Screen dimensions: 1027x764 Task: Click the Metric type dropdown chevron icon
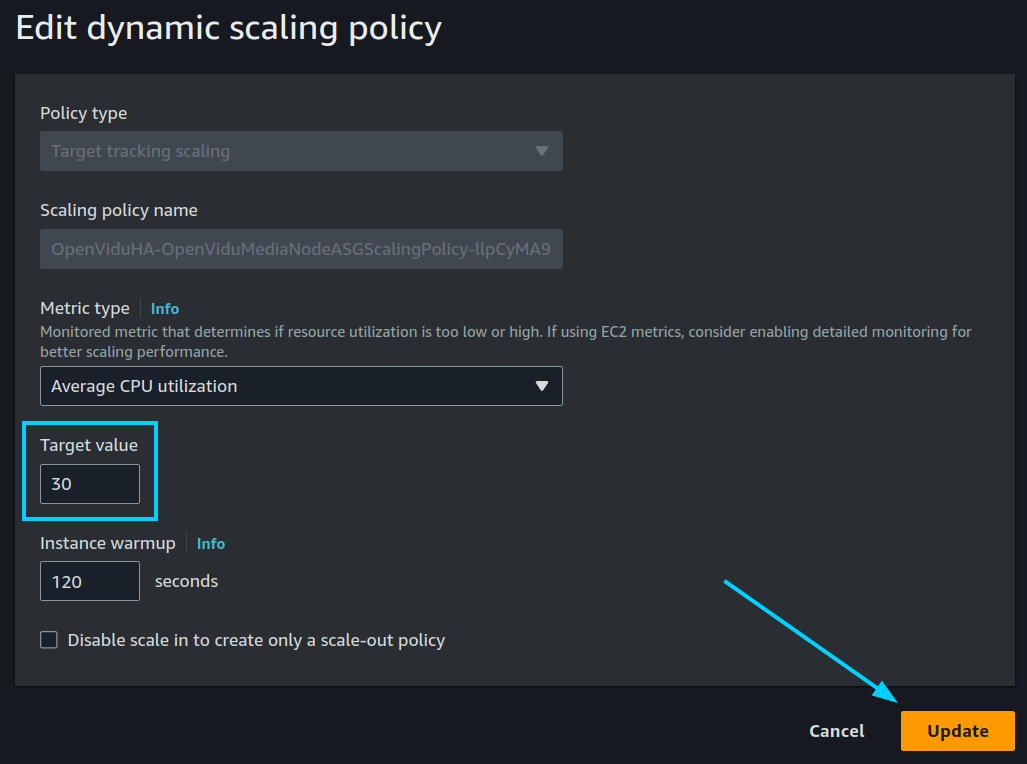[542, 386]
